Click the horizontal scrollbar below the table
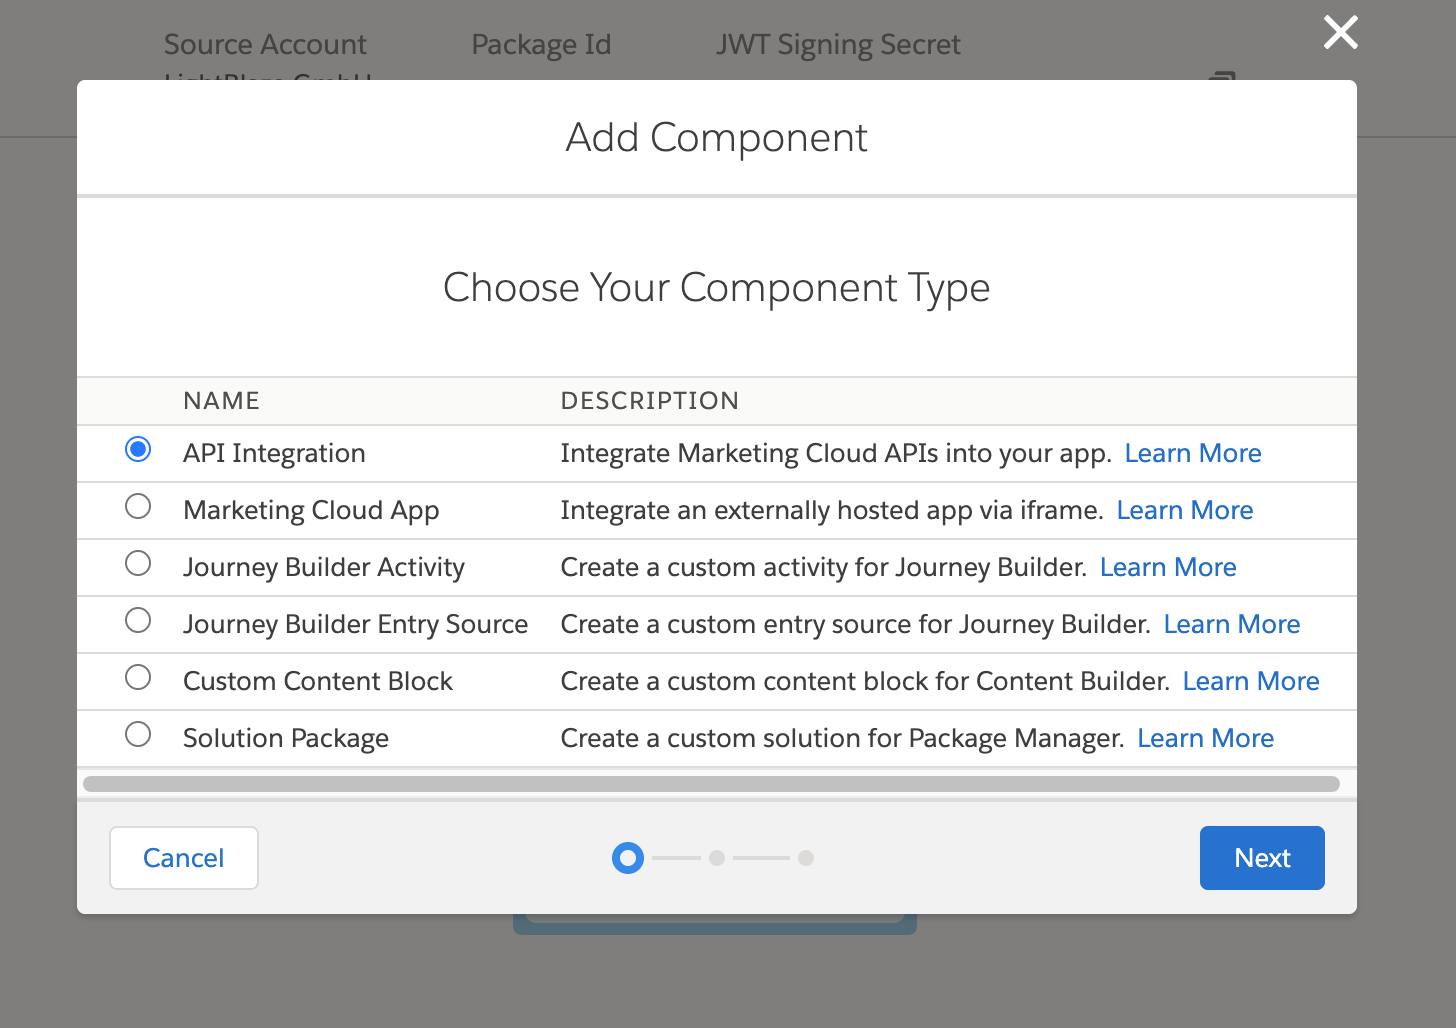1456x1028 pixels. point(711,784)
